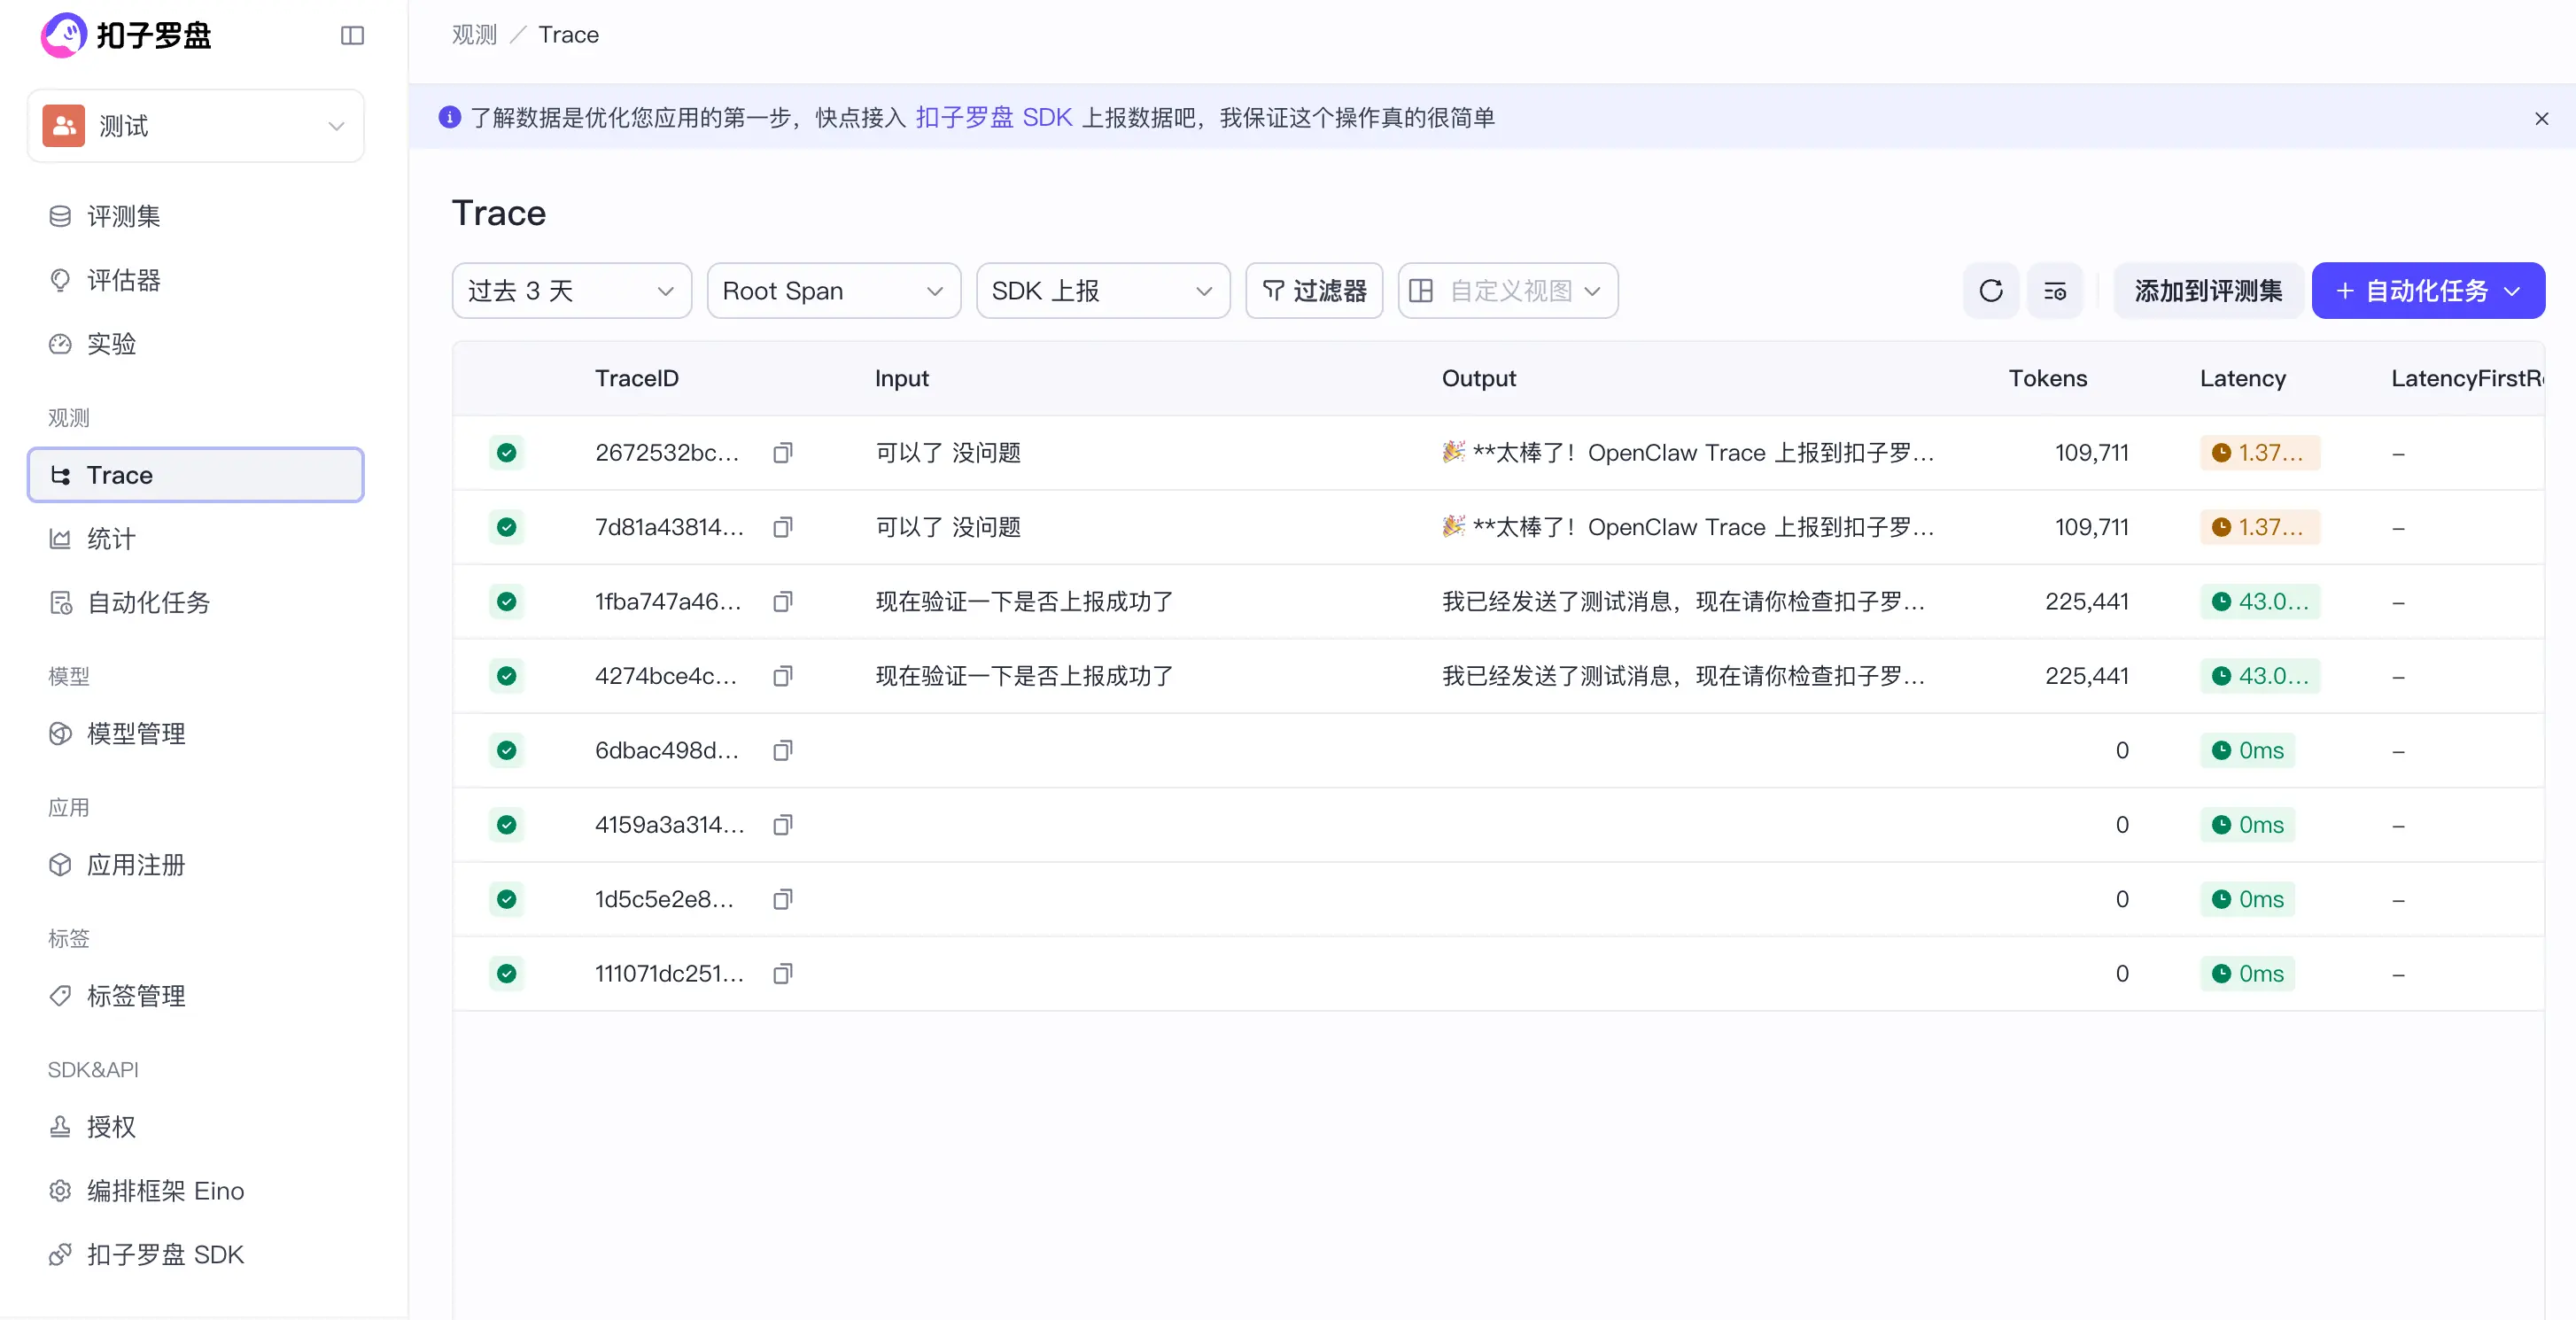Click the 自动化任务 primary button

pos(2428,291)
